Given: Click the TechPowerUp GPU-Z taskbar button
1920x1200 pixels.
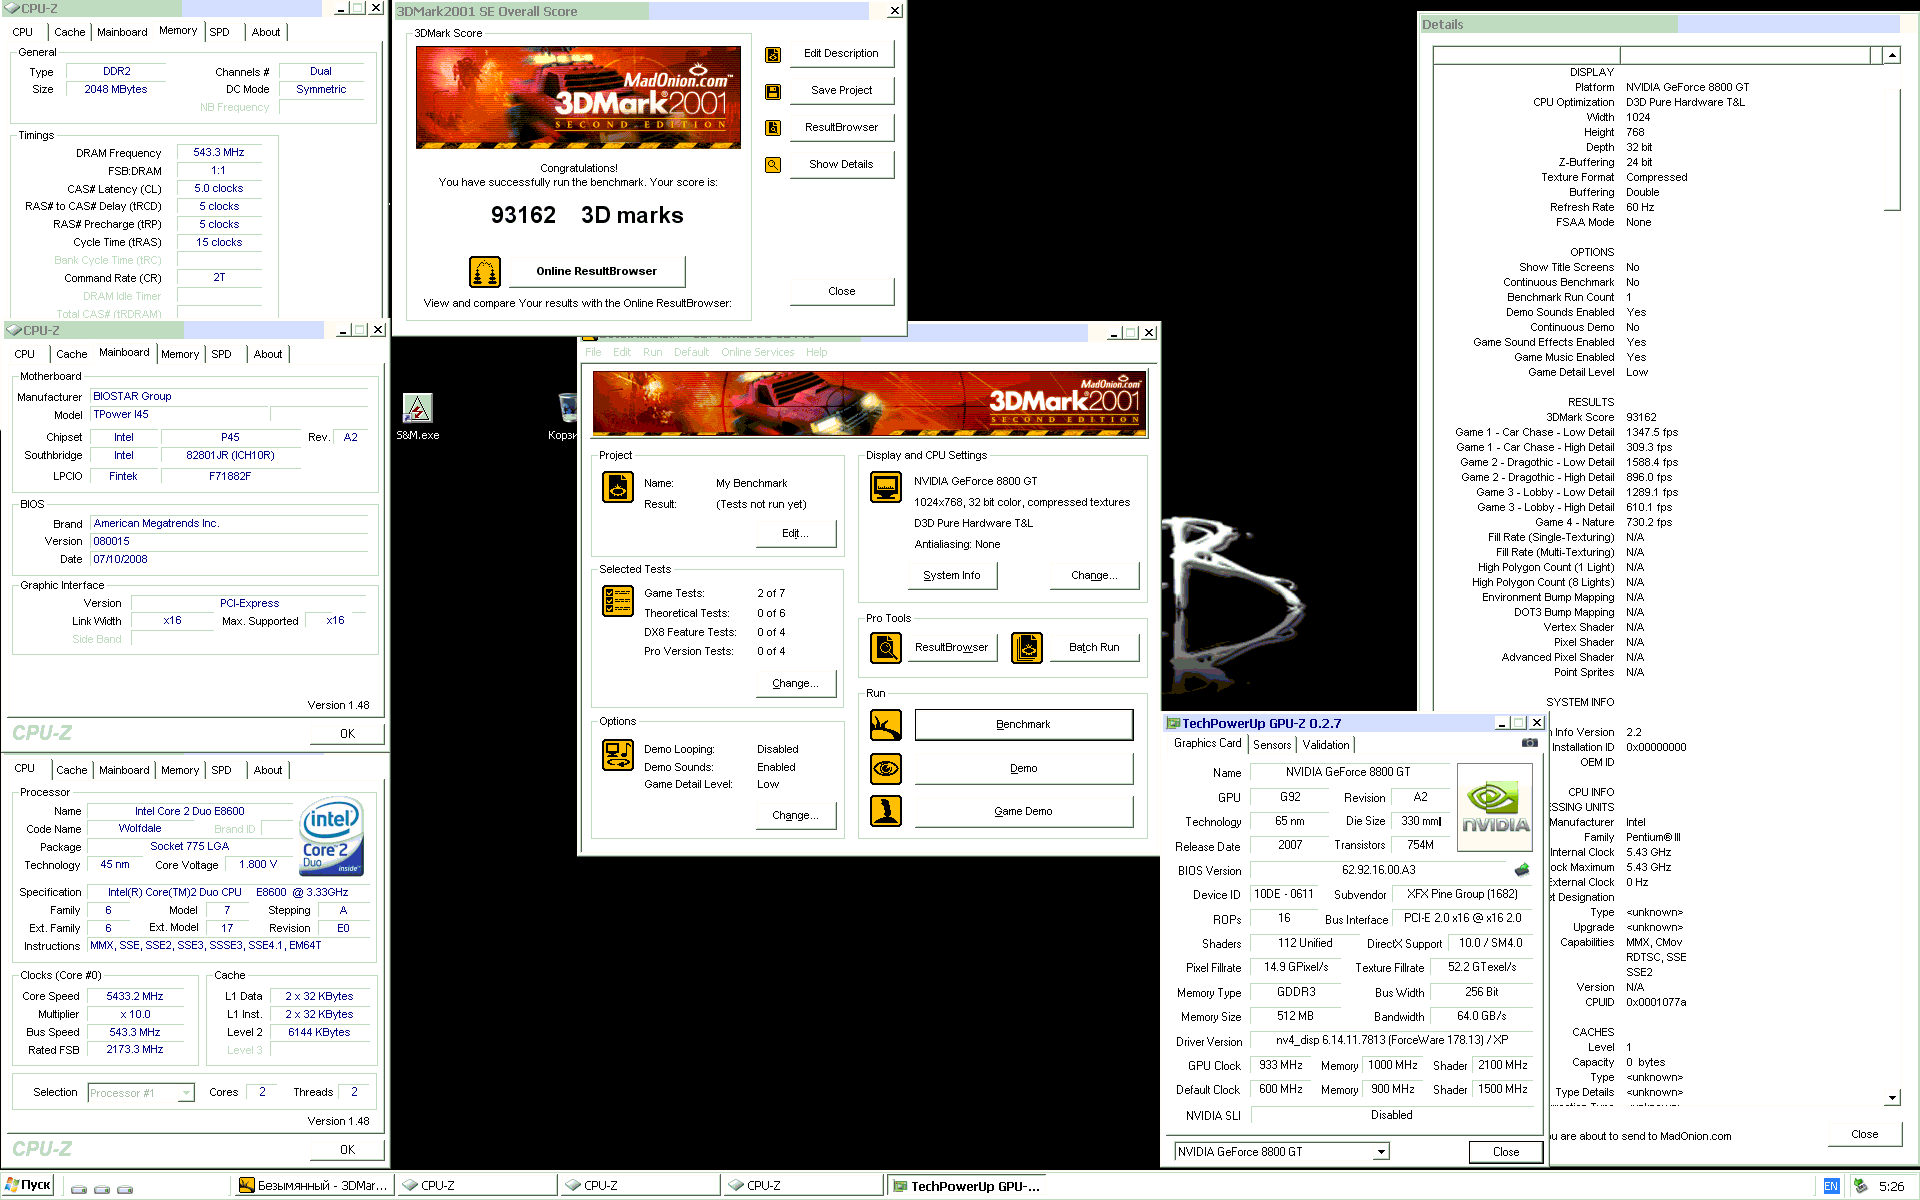Looking at the screenshot, I should 966,1186.
